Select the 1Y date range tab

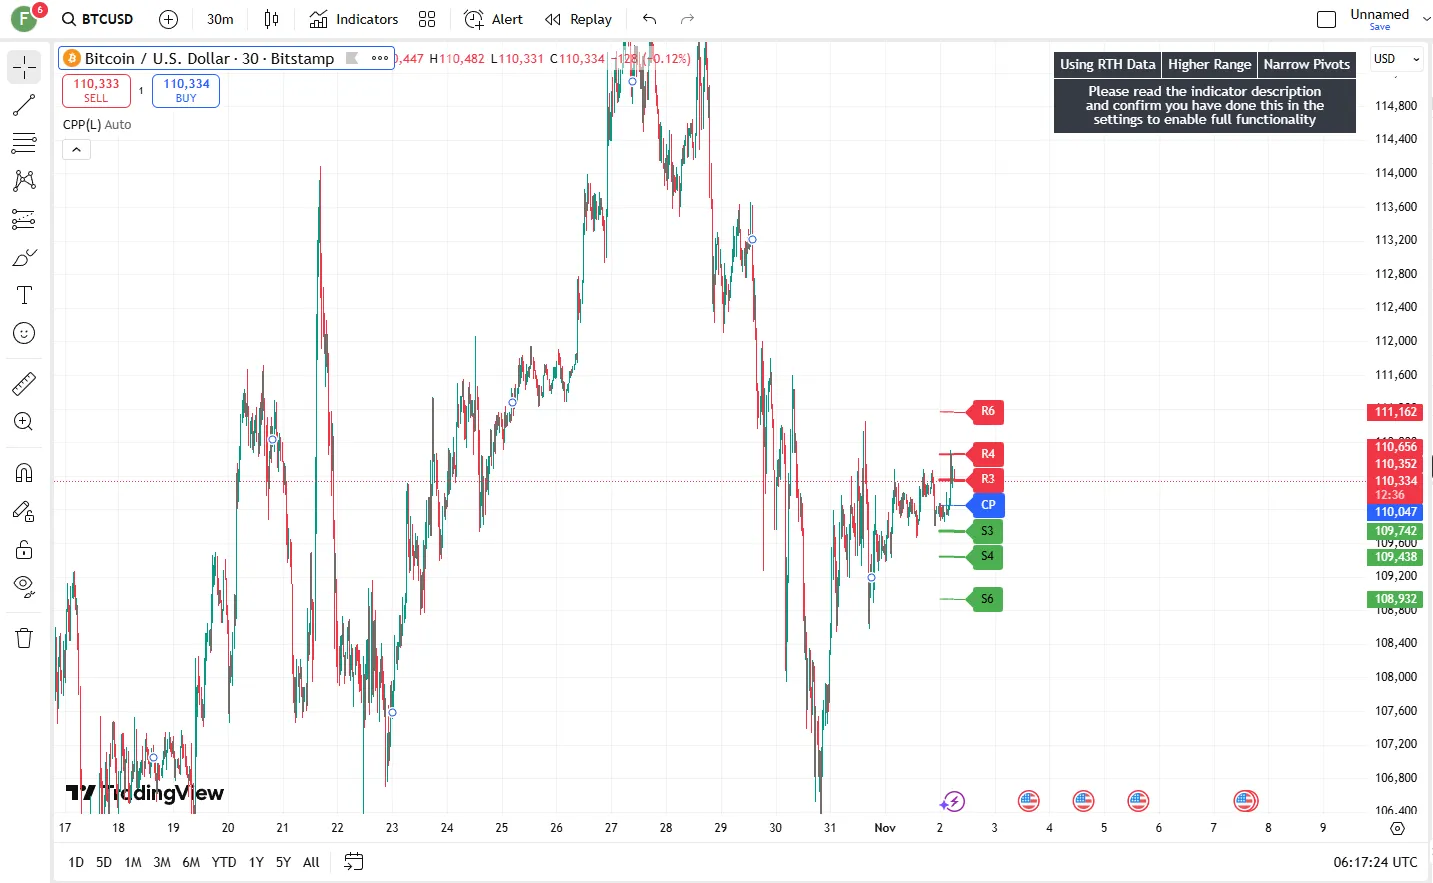(x=256, y=862)
